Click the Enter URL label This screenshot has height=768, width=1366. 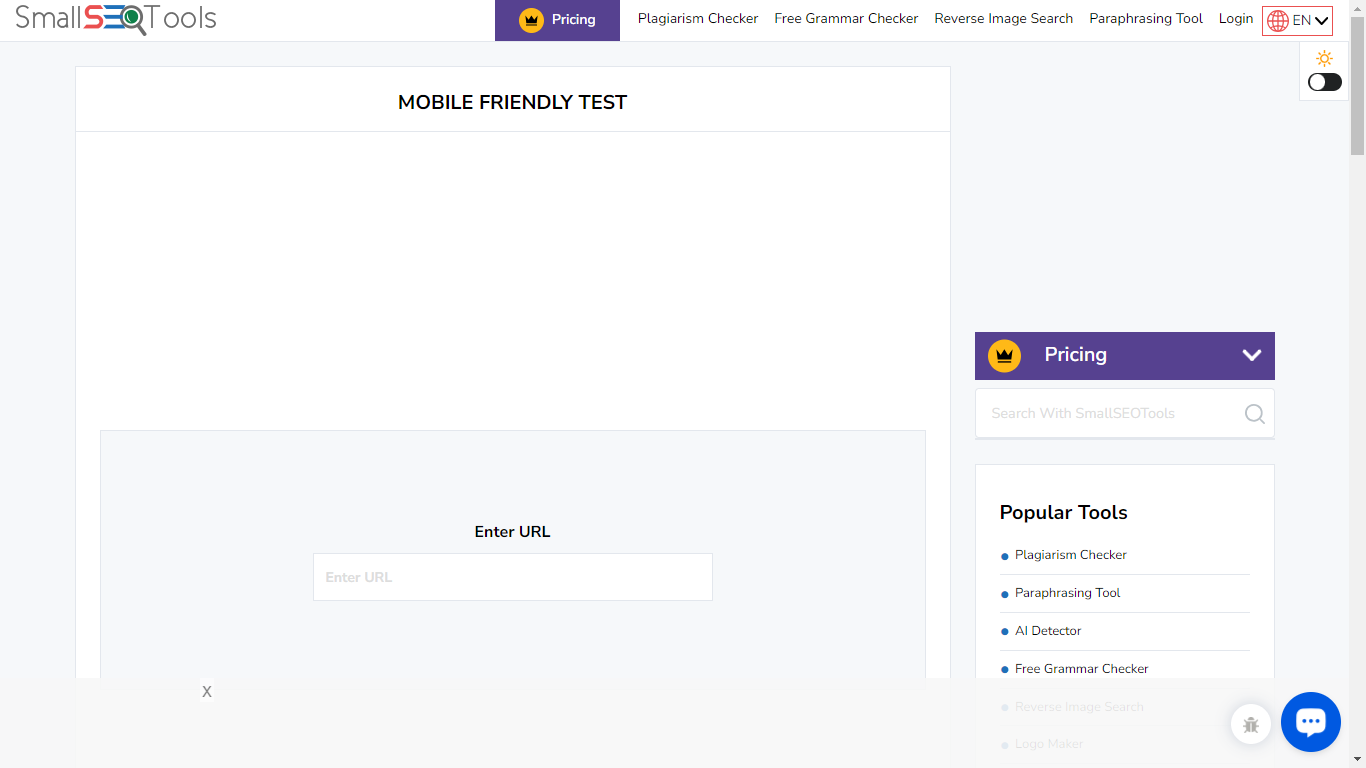click(x=513, y=532)
